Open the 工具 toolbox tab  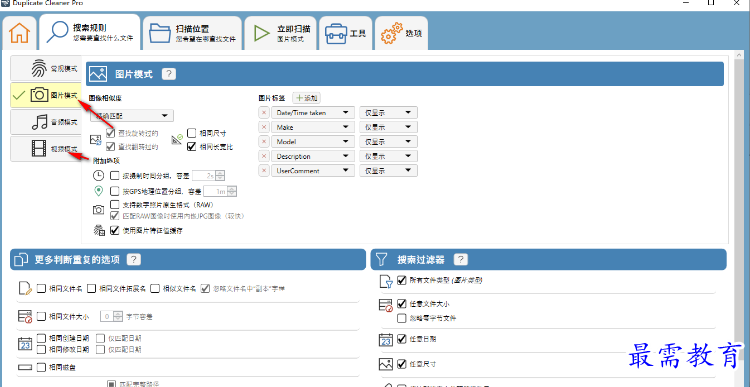pyautogui.click(x=345, y=33)
